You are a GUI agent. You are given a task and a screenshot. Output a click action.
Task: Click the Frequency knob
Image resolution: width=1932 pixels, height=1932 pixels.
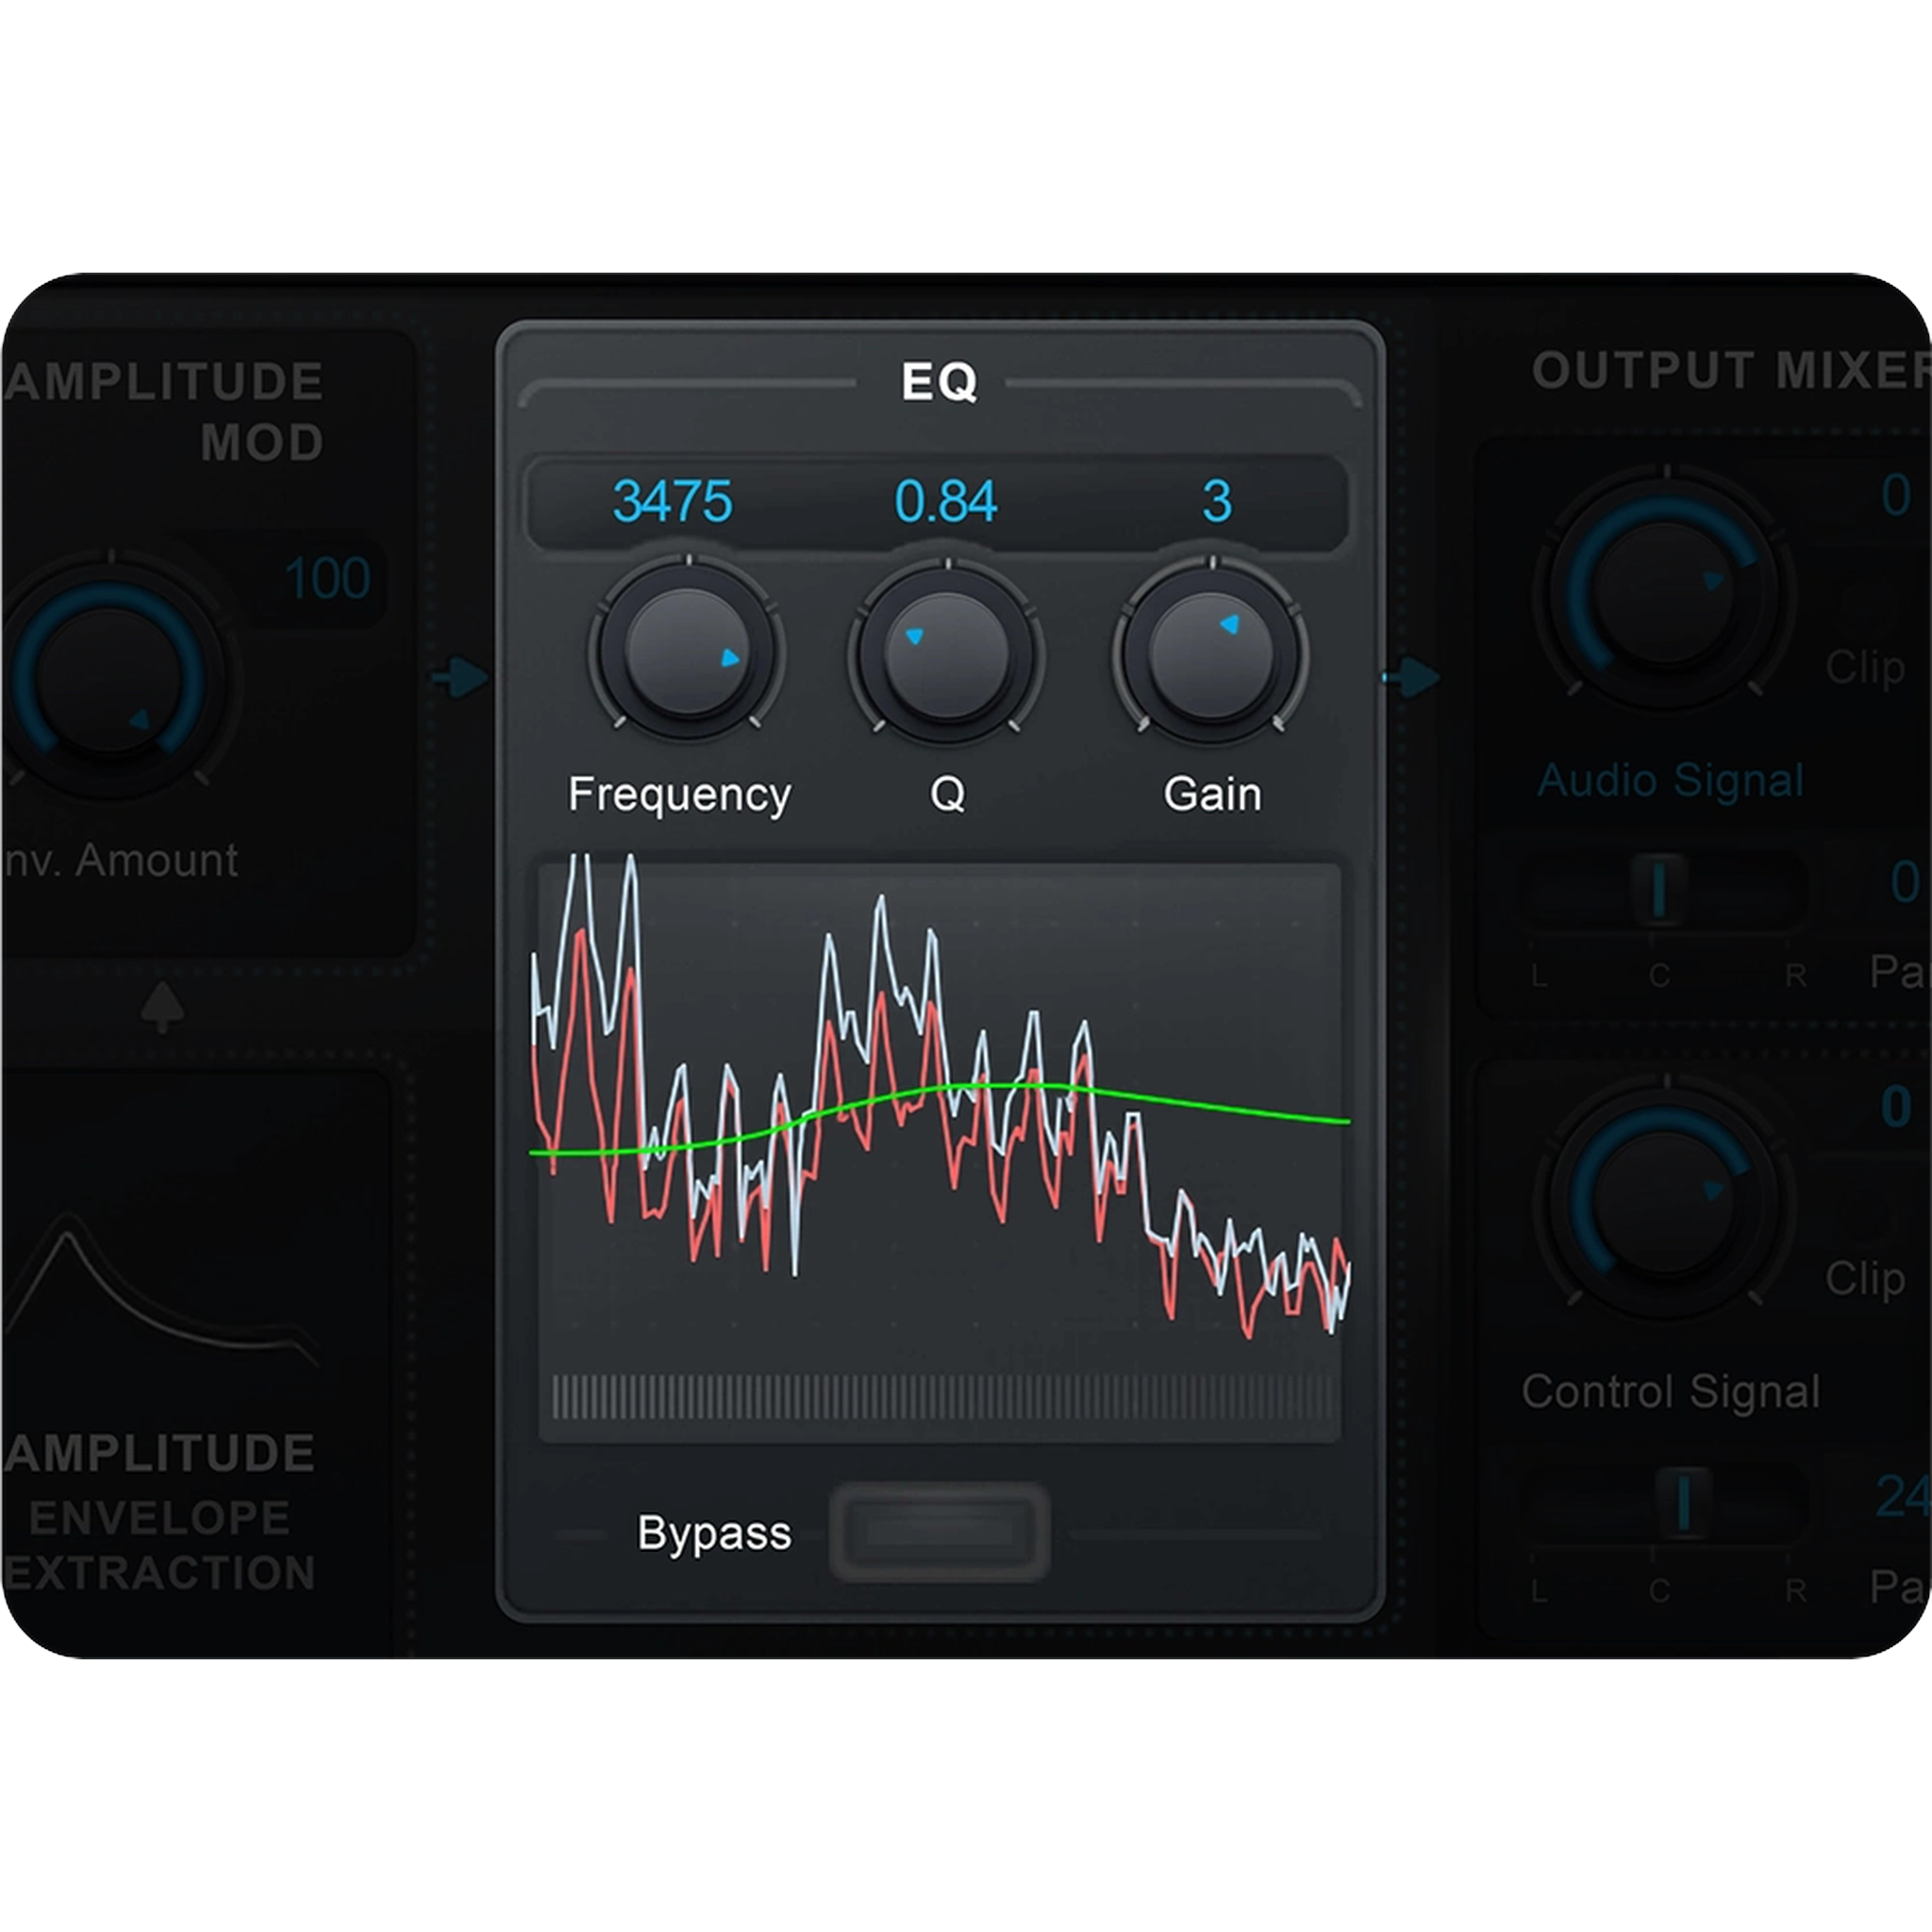pos(686,651)
